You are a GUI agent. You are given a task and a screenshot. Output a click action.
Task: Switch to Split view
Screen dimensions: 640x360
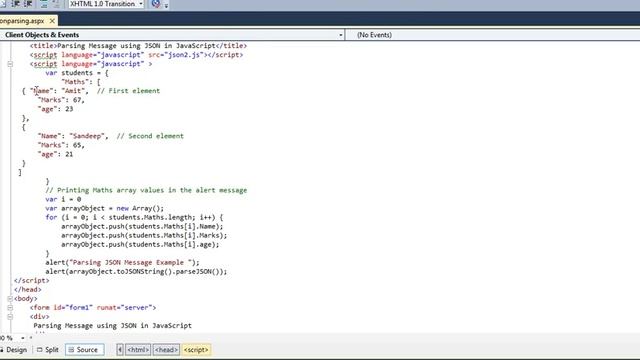point(48,350)
